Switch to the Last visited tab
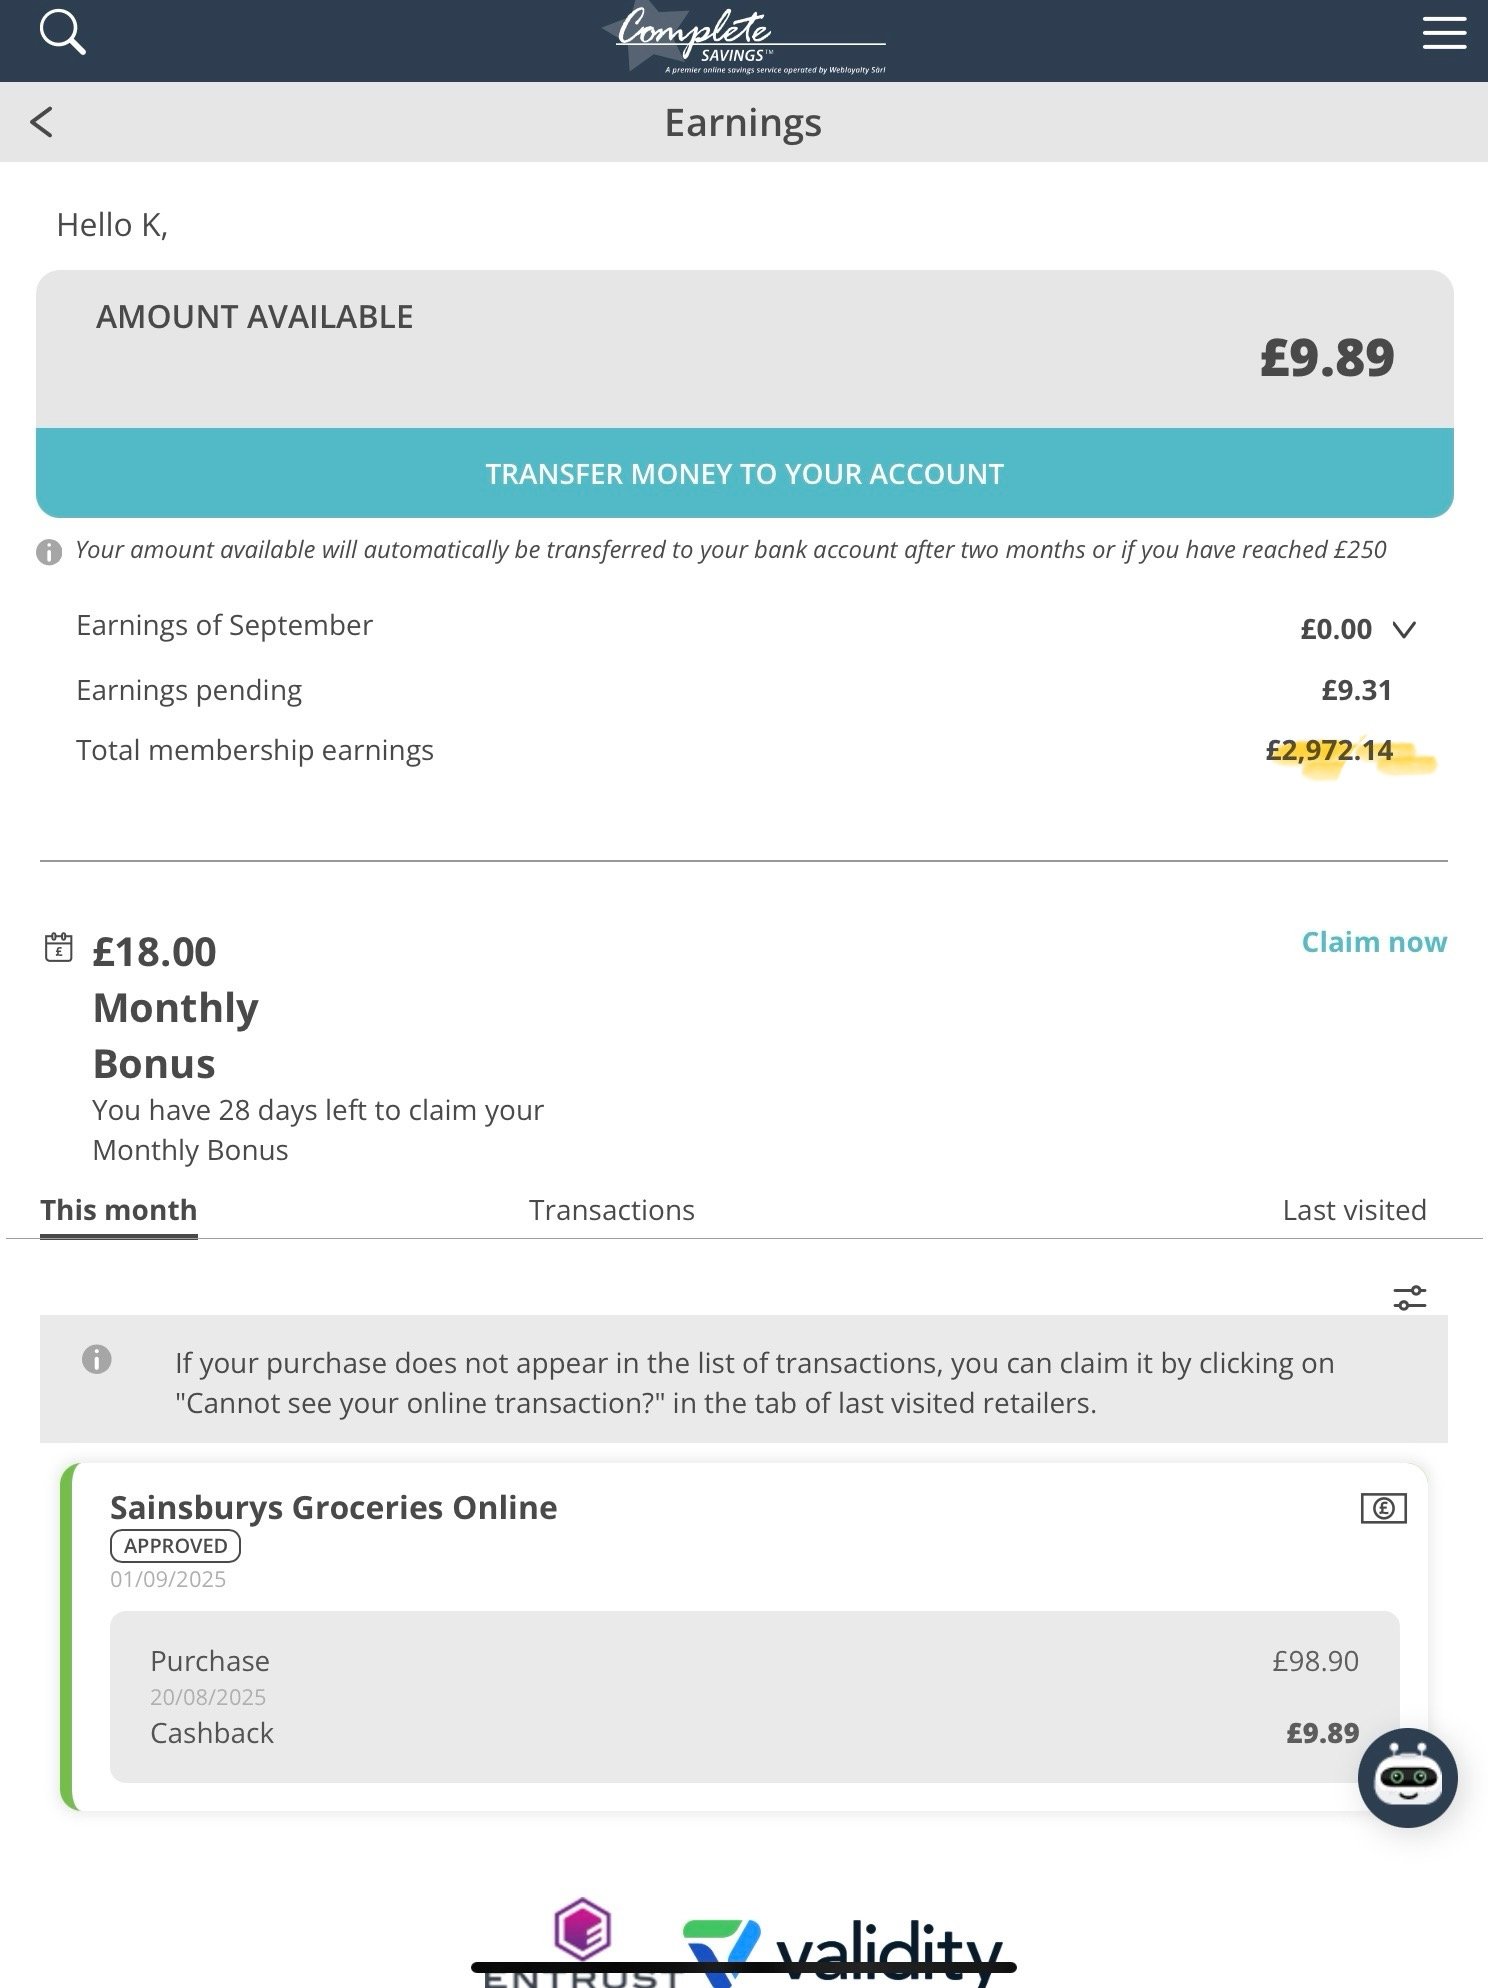This screenshot has height=1988, width=1488. pos(1354,1210)
